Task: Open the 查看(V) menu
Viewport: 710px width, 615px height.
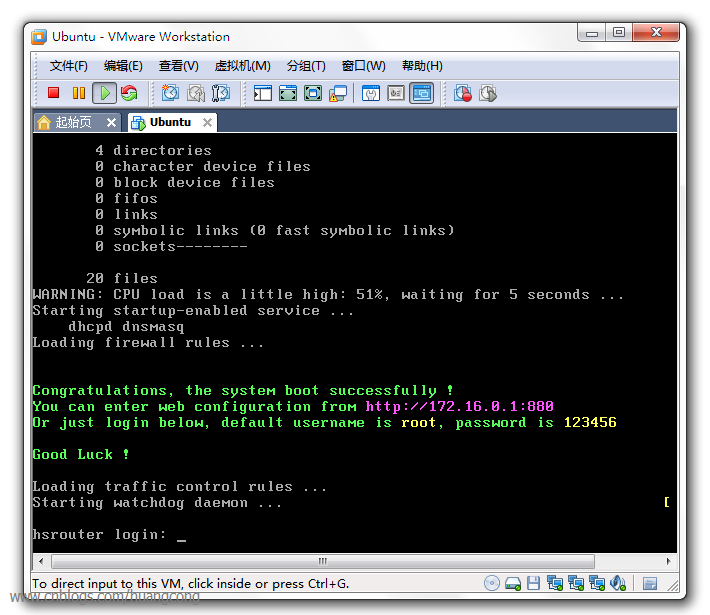Action: click(178, 66)
